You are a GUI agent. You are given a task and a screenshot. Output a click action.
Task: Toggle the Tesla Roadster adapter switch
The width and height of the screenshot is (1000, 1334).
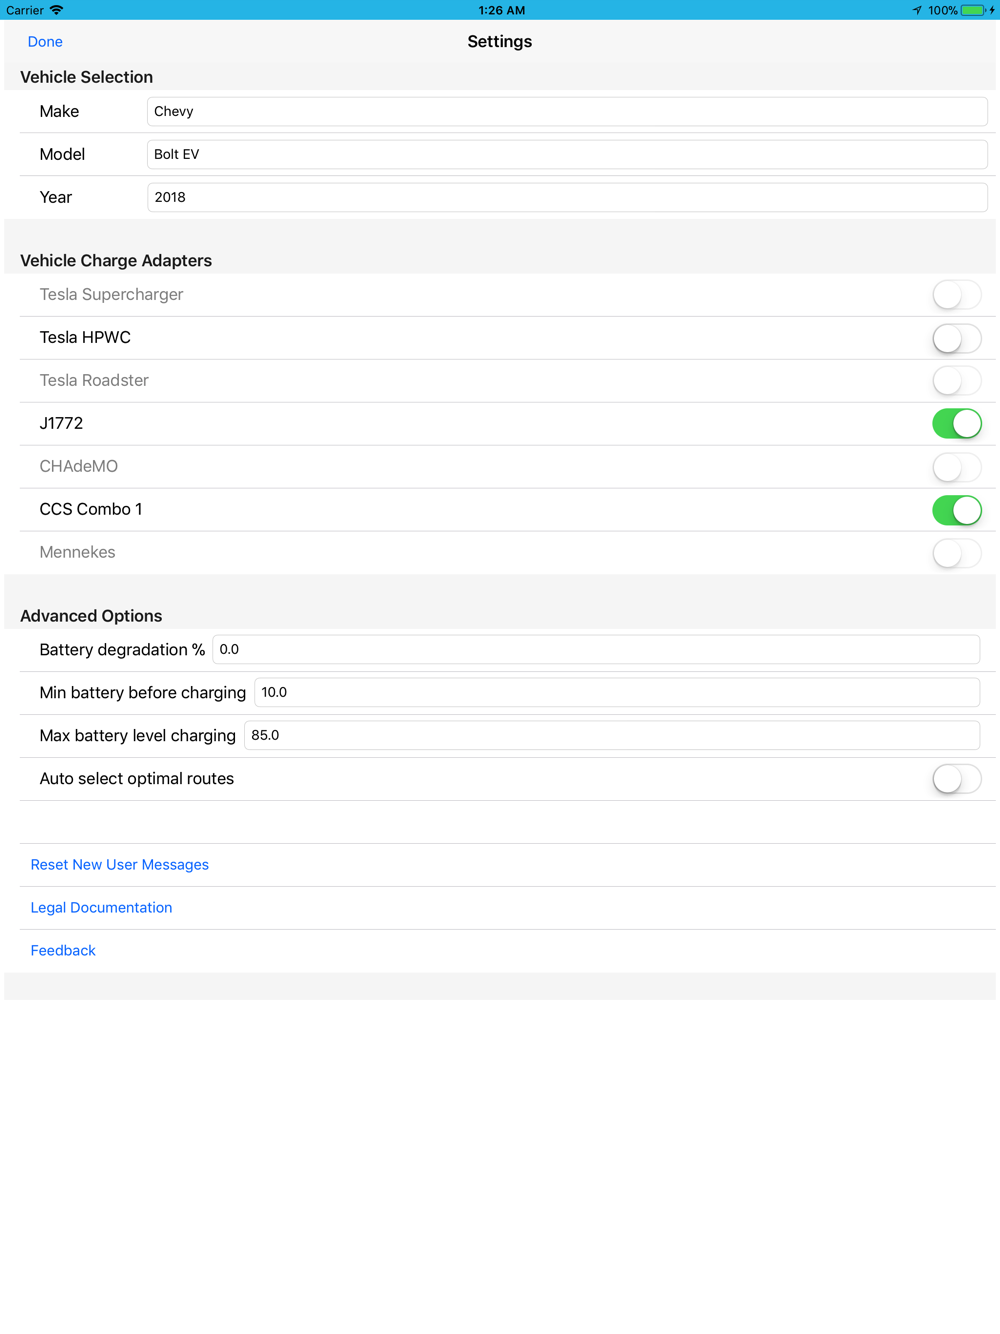[x=956, y=381]
